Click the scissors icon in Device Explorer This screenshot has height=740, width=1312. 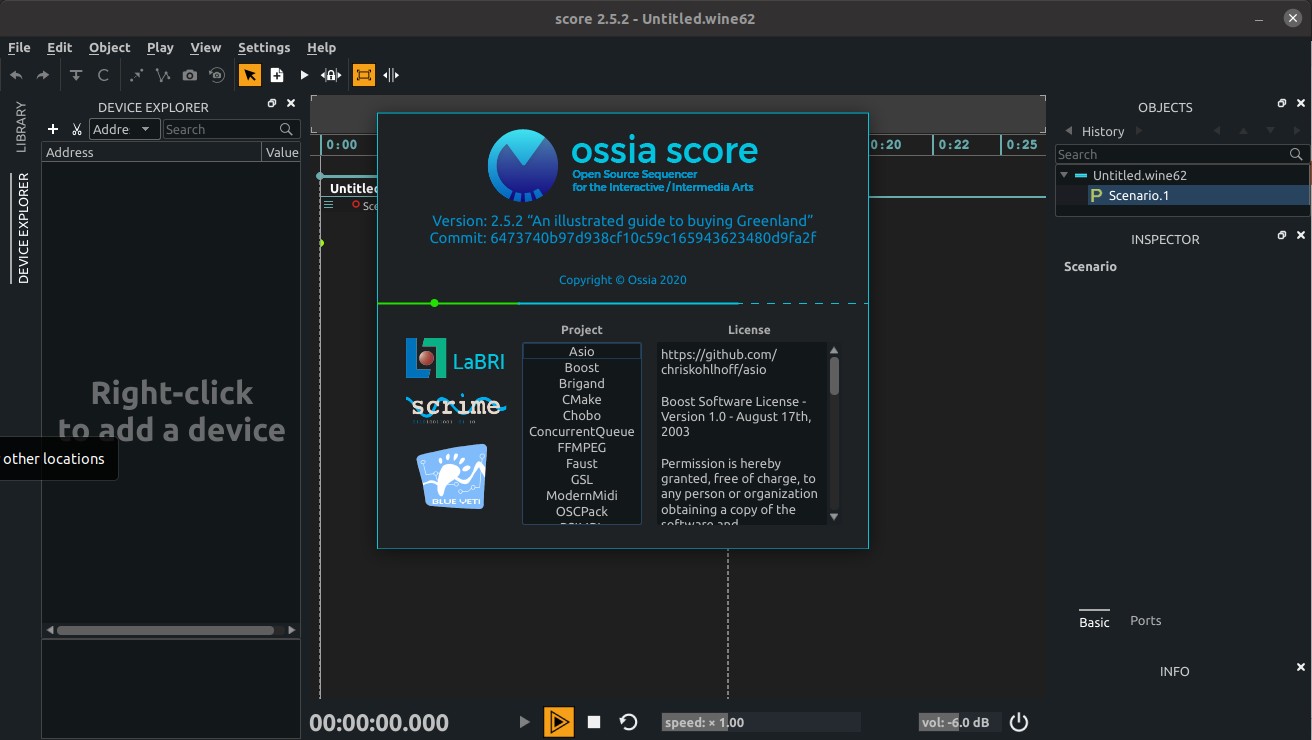pos(76,129)
